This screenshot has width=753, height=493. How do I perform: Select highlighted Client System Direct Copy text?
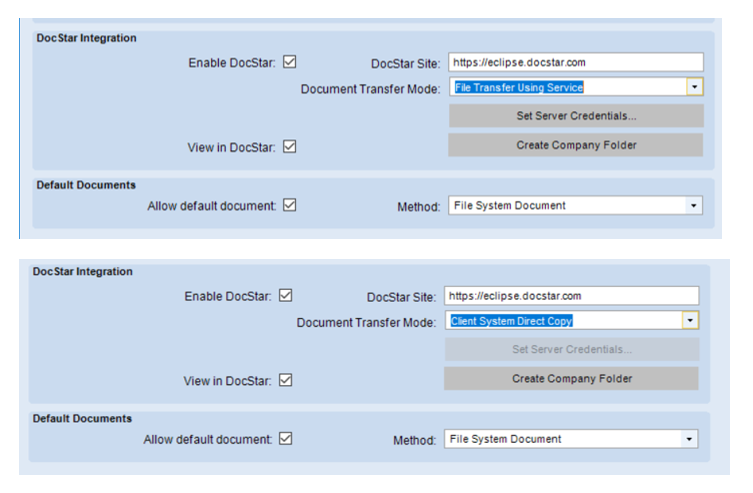(x=511, y=321)
